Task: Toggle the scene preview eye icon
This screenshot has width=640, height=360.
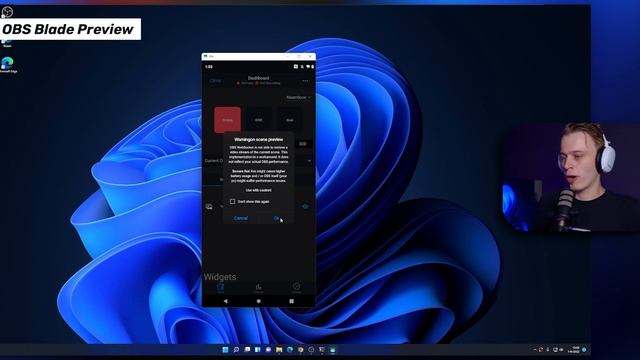Action: tap(305, 207)
